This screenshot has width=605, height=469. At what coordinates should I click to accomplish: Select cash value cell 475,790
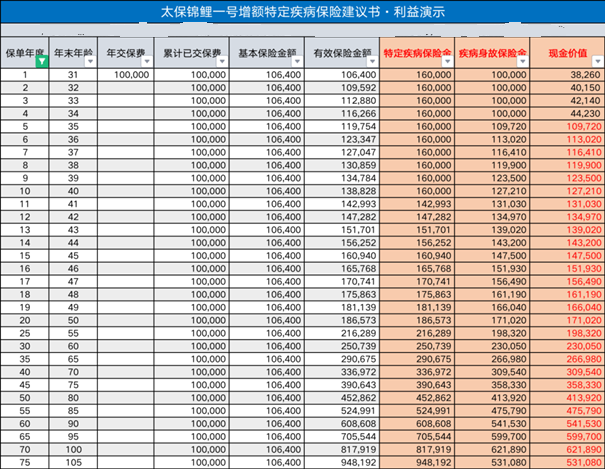[x=568, y=411]
